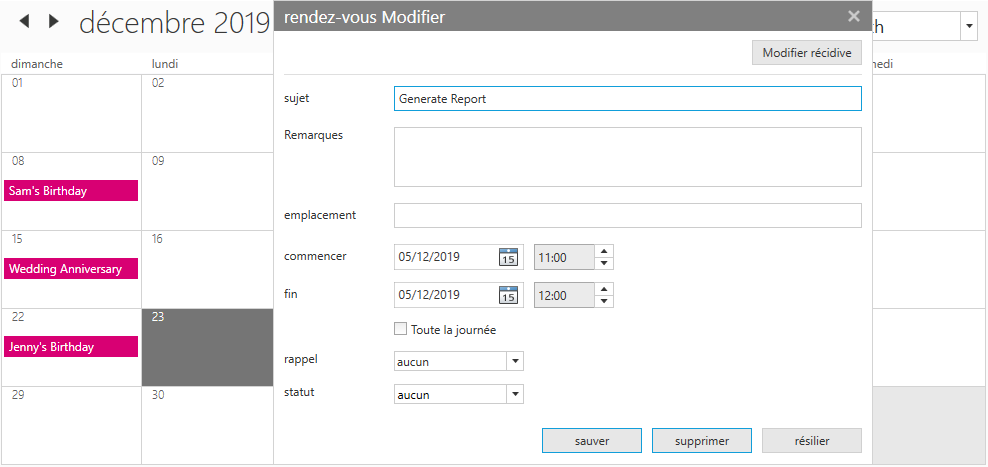The image size is (988, 467).
Task: Select the Wedding Anniversary event
Action: pyautogui.click(x=71, y=269)
